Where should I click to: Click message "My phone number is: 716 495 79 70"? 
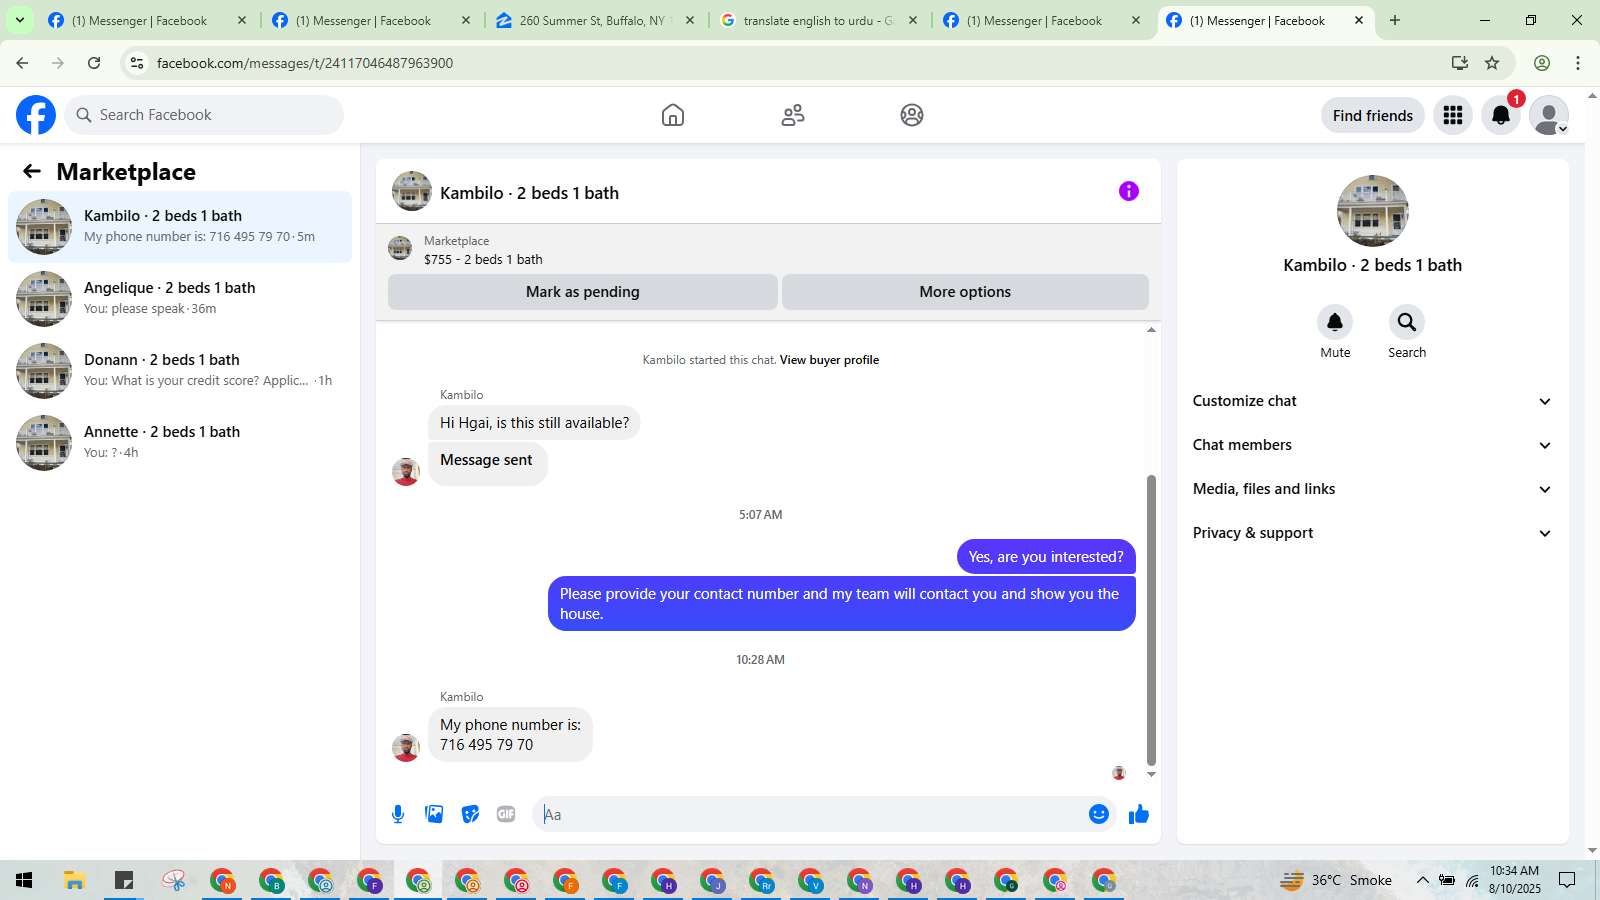[510, 735]
